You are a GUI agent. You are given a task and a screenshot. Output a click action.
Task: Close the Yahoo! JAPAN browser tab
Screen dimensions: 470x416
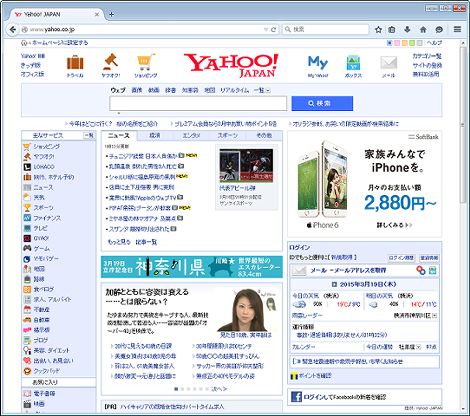tap(97, 14)
